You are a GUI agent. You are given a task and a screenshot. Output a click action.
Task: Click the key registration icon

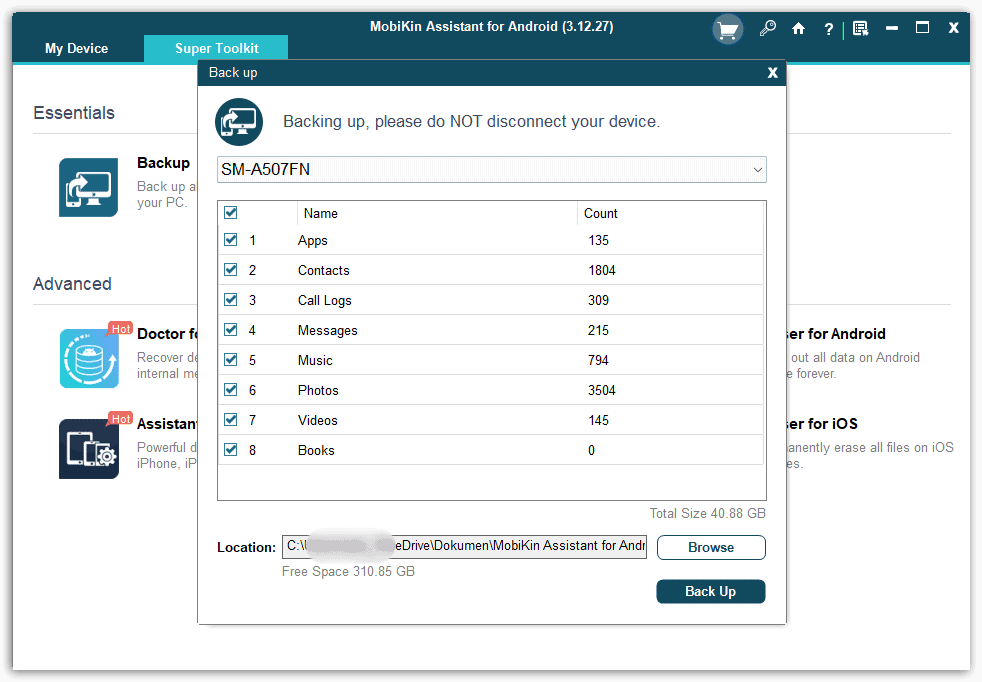(x=767, y=28)
